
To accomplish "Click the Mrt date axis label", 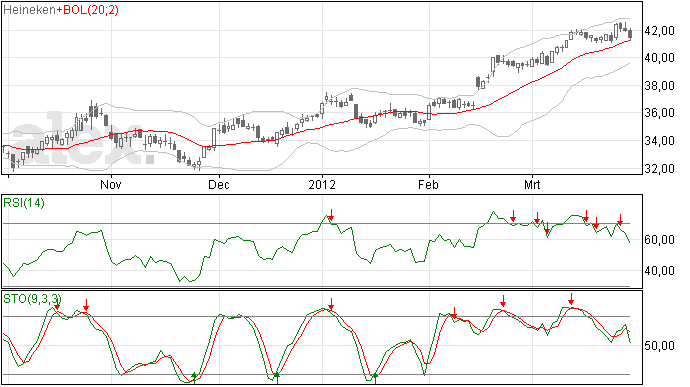I will click(x=532, y=184).
